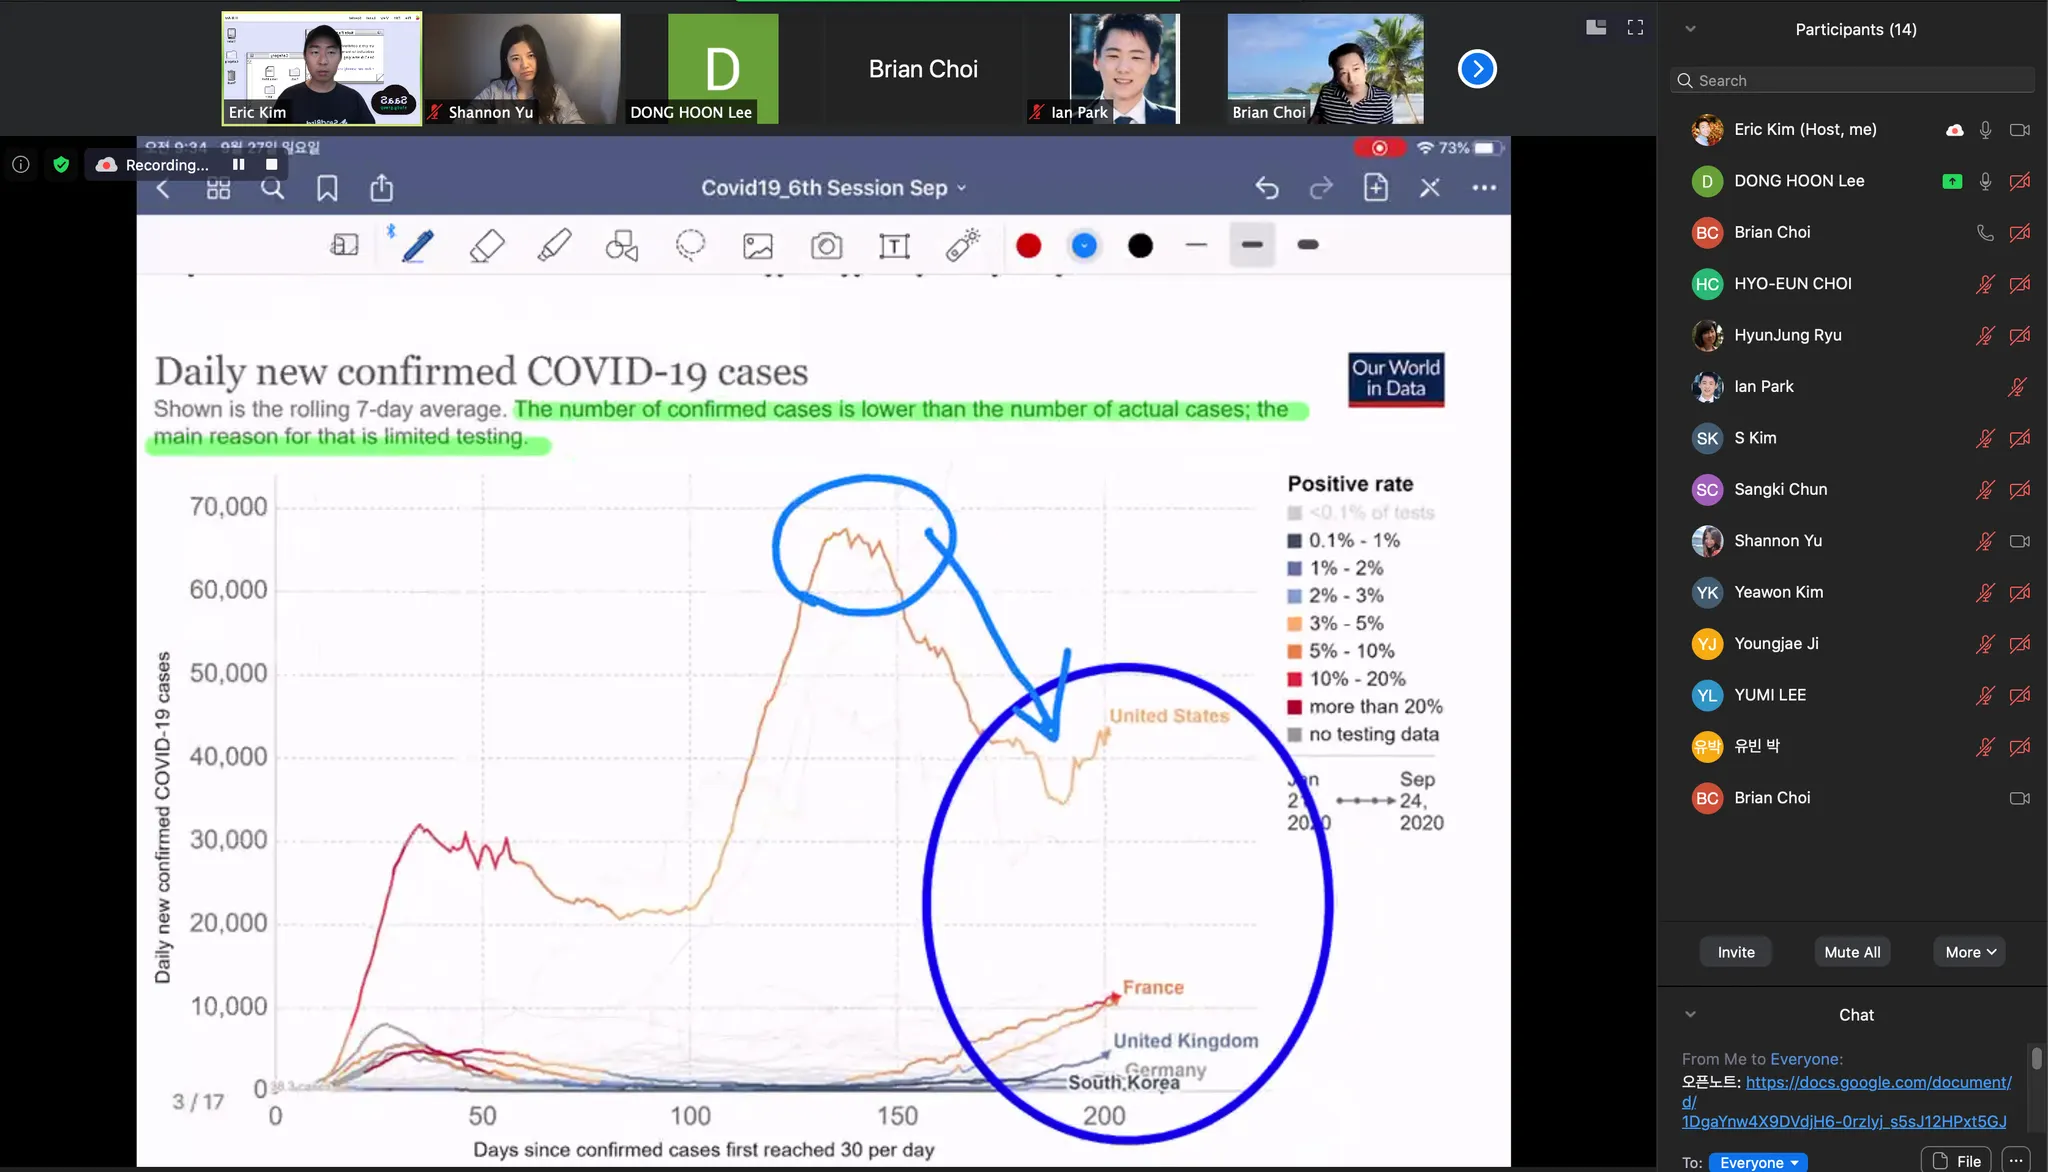Viewport: 2048px width, 1172px height.
Task: Choose the Lasso selection tool
Action: point(690,246)
